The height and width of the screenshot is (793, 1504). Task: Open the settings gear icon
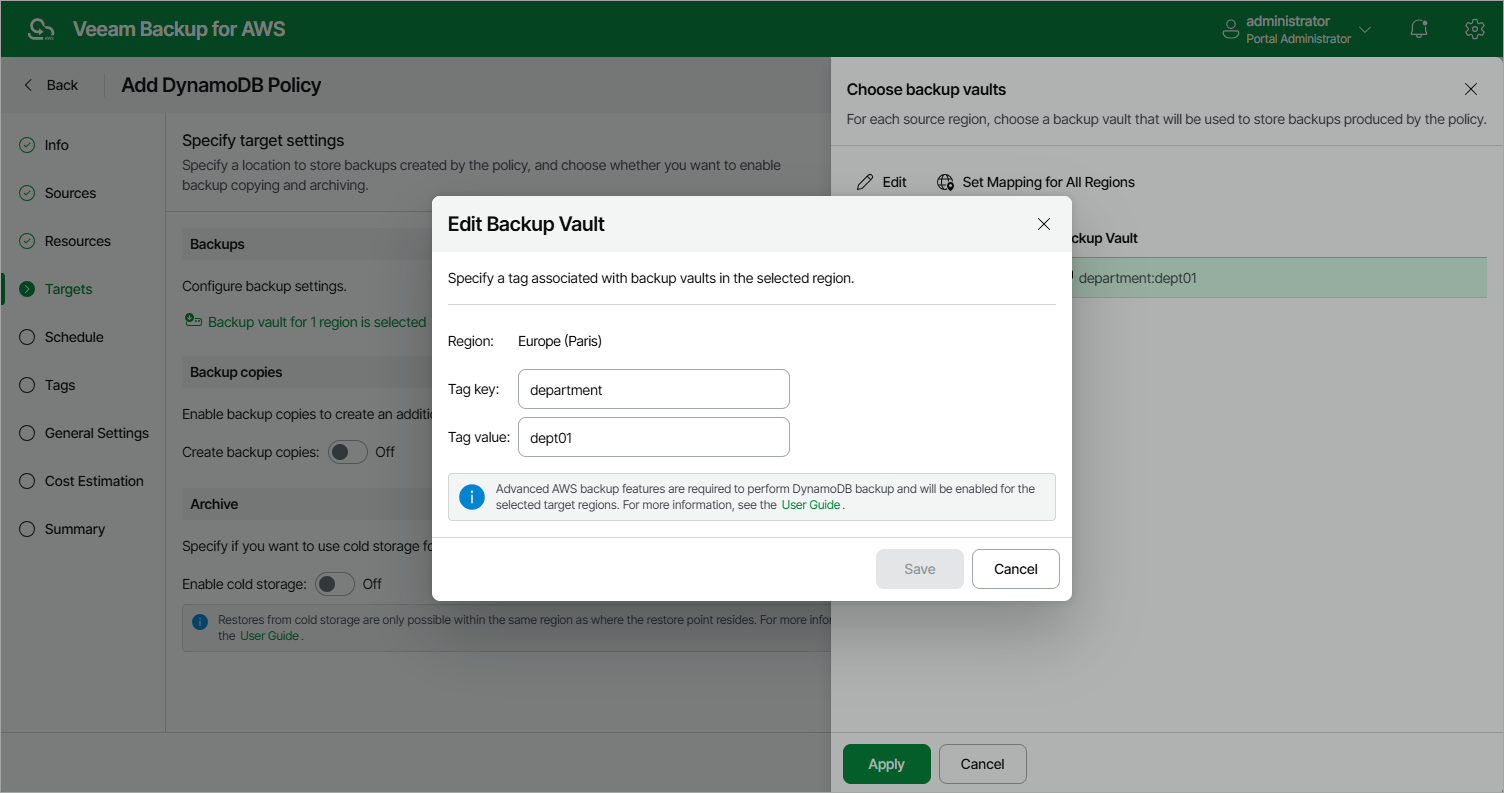pyautogui.click(x=1474, y=29)
